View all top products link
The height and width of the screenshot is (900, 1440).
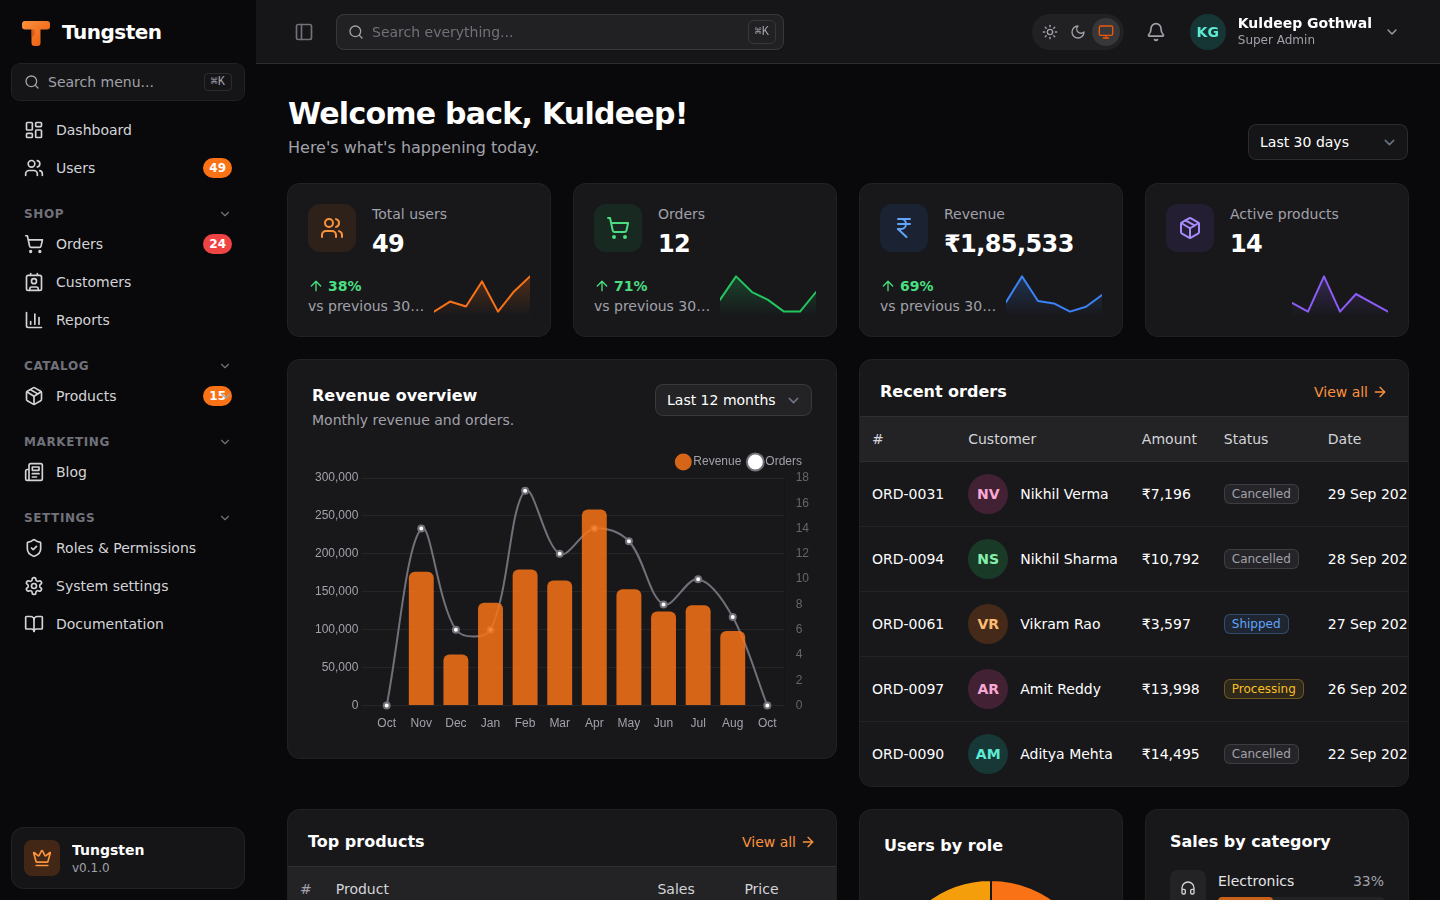pos(778,842)
